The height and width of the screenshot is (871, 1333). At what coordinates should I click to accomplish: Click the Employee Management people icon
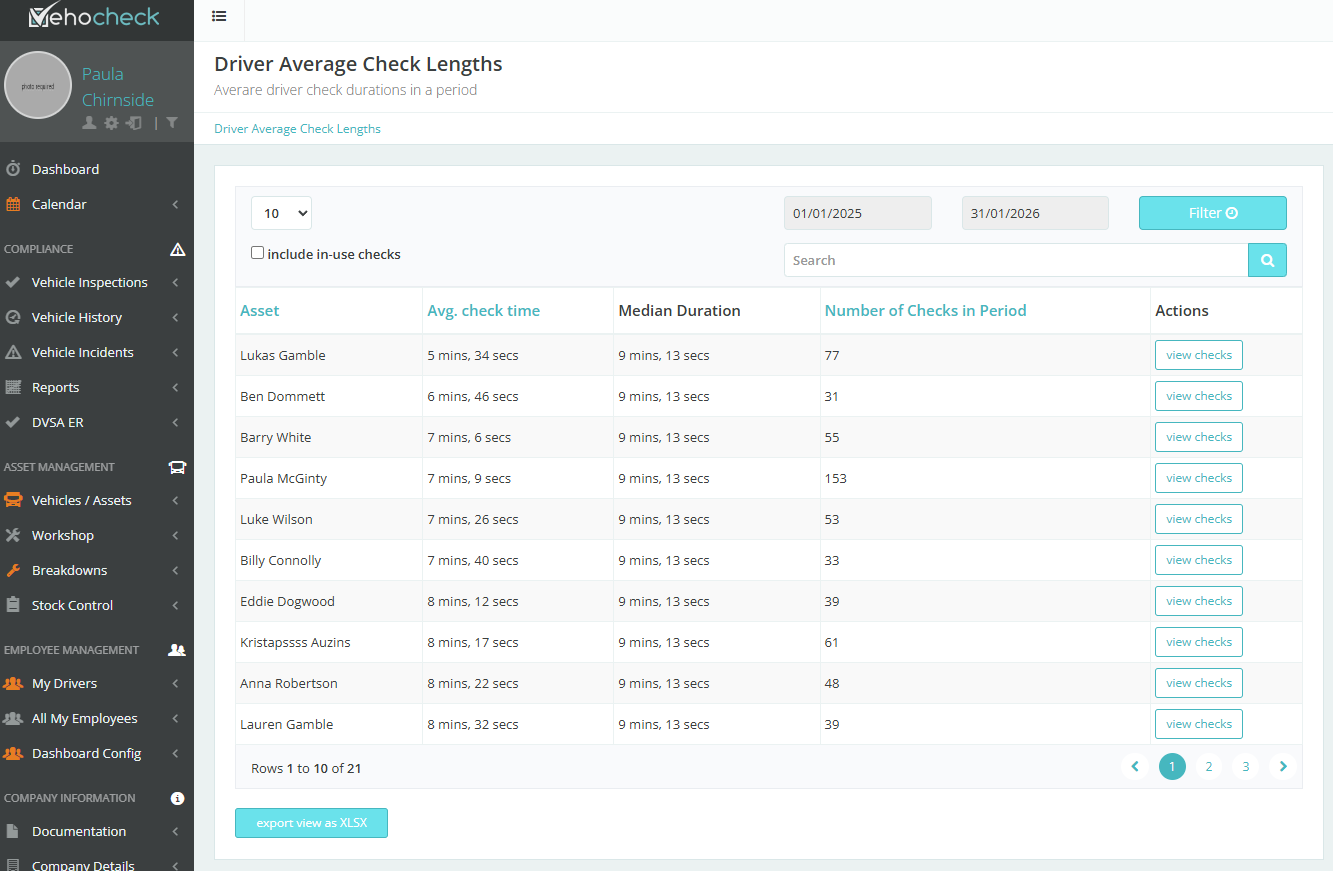[177, 650]
